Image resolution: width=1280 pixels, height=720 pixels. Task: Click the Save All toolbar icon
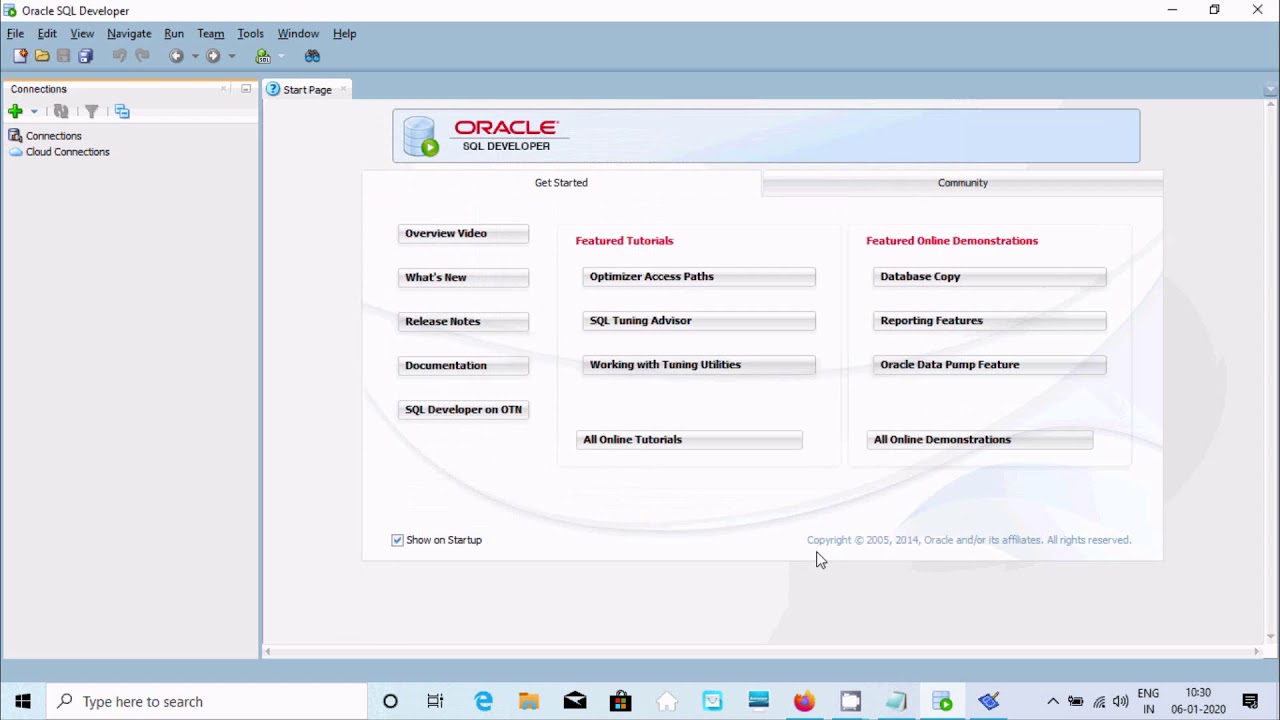(86, 56)
